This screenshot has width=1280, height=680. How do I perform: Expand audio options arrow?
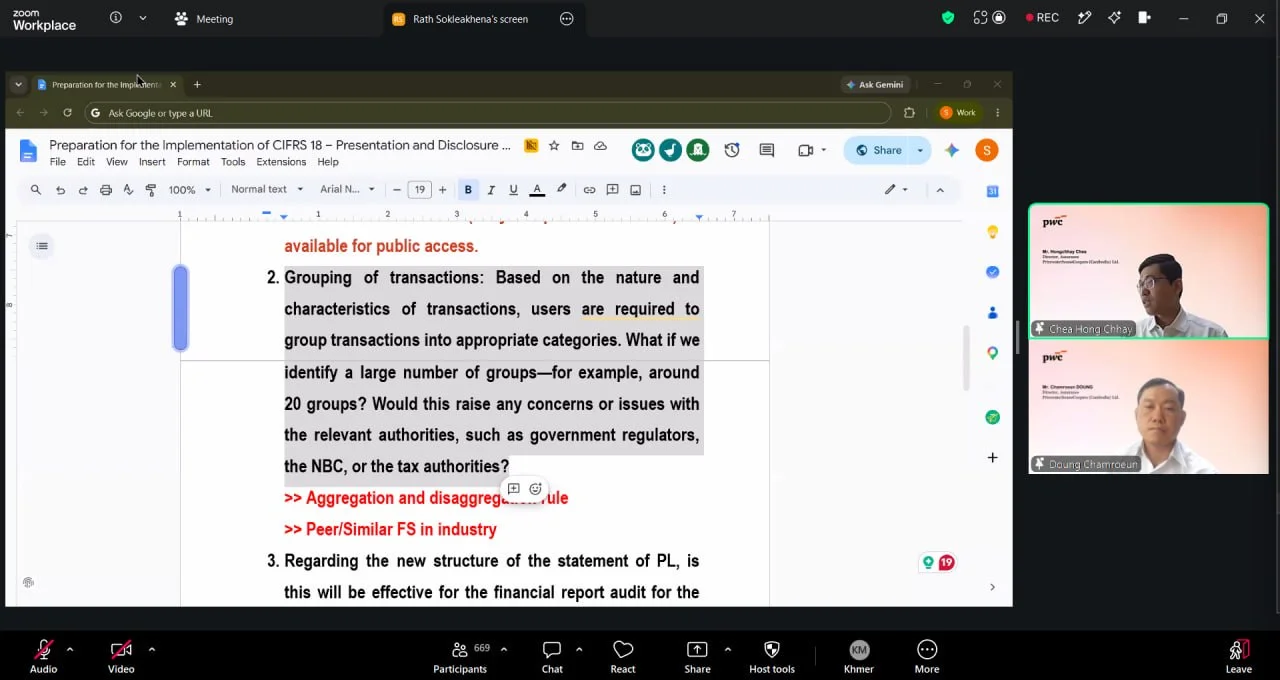69,649
